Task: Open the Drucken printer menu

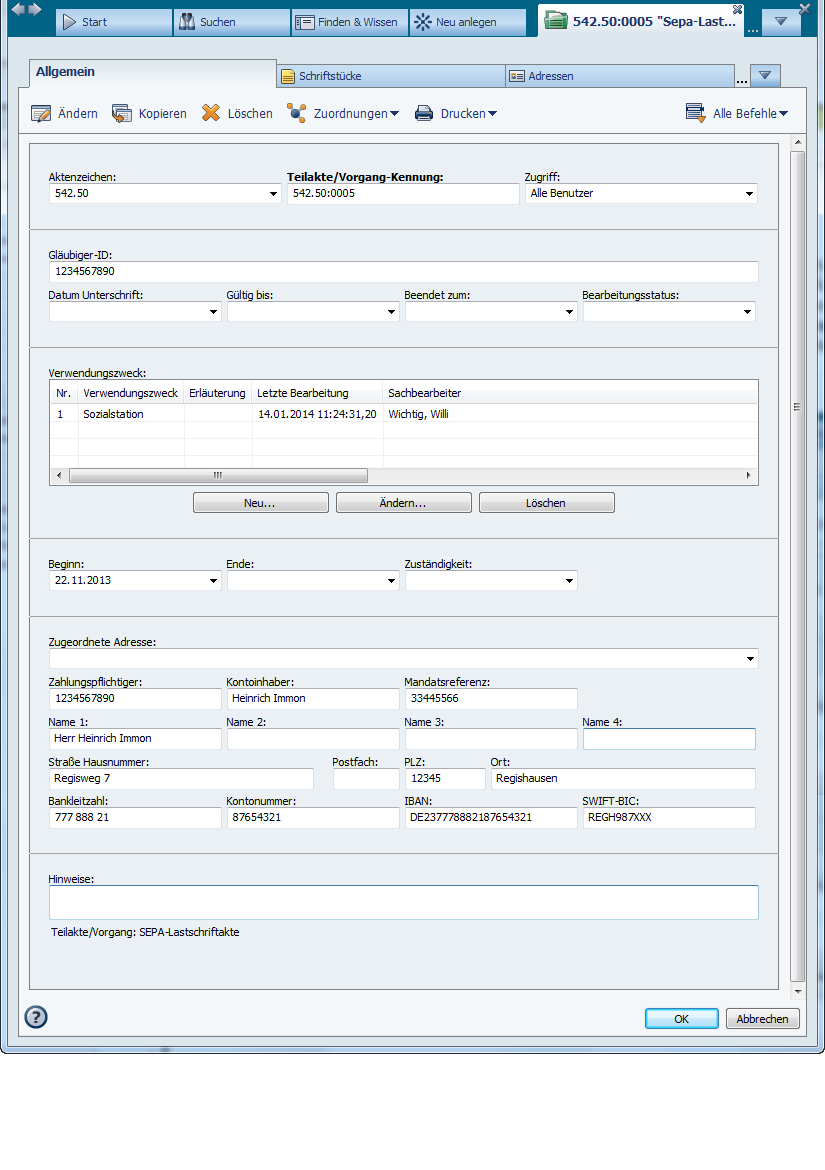Action: click(x=456, y=114)
